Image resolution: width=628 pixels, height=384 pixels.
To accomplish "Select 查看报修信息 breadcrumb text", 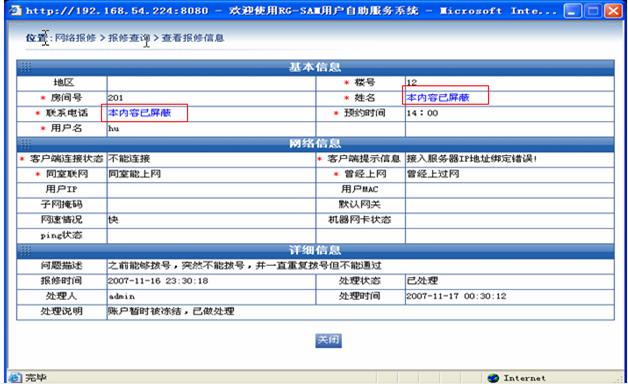I will click(x=193, y=38).
